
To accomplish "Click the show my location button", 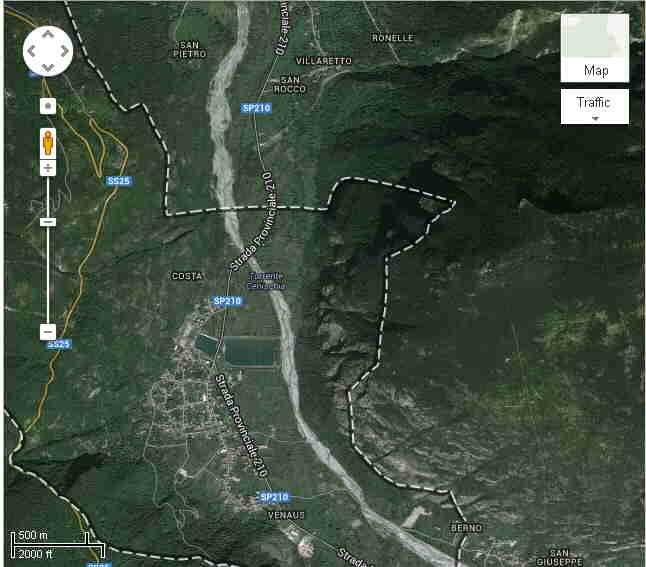I will point(47,105).
